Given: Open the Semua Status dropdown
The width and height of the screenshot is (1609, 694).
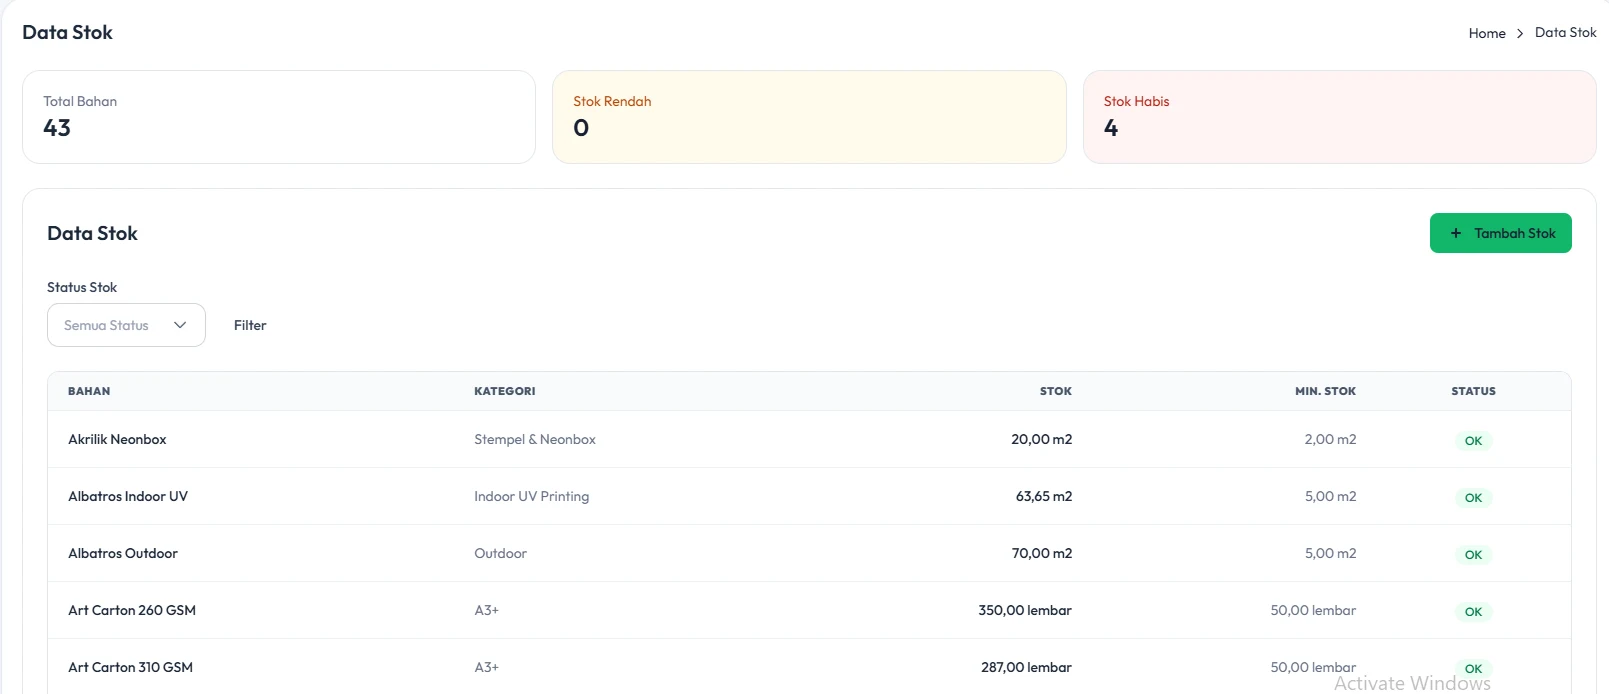Looking at the screenshot, I should coord(126,325).
